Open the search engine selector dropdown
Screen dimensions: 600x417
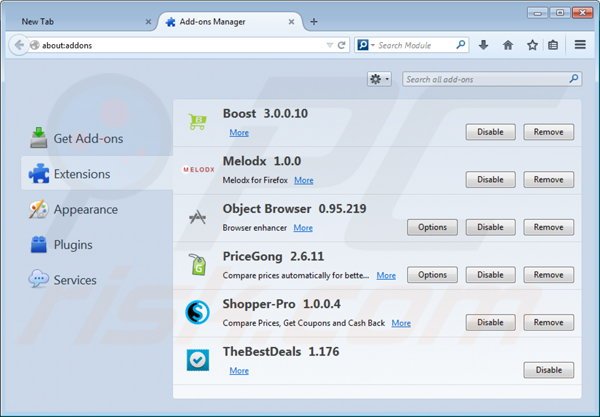click(365, 45)
